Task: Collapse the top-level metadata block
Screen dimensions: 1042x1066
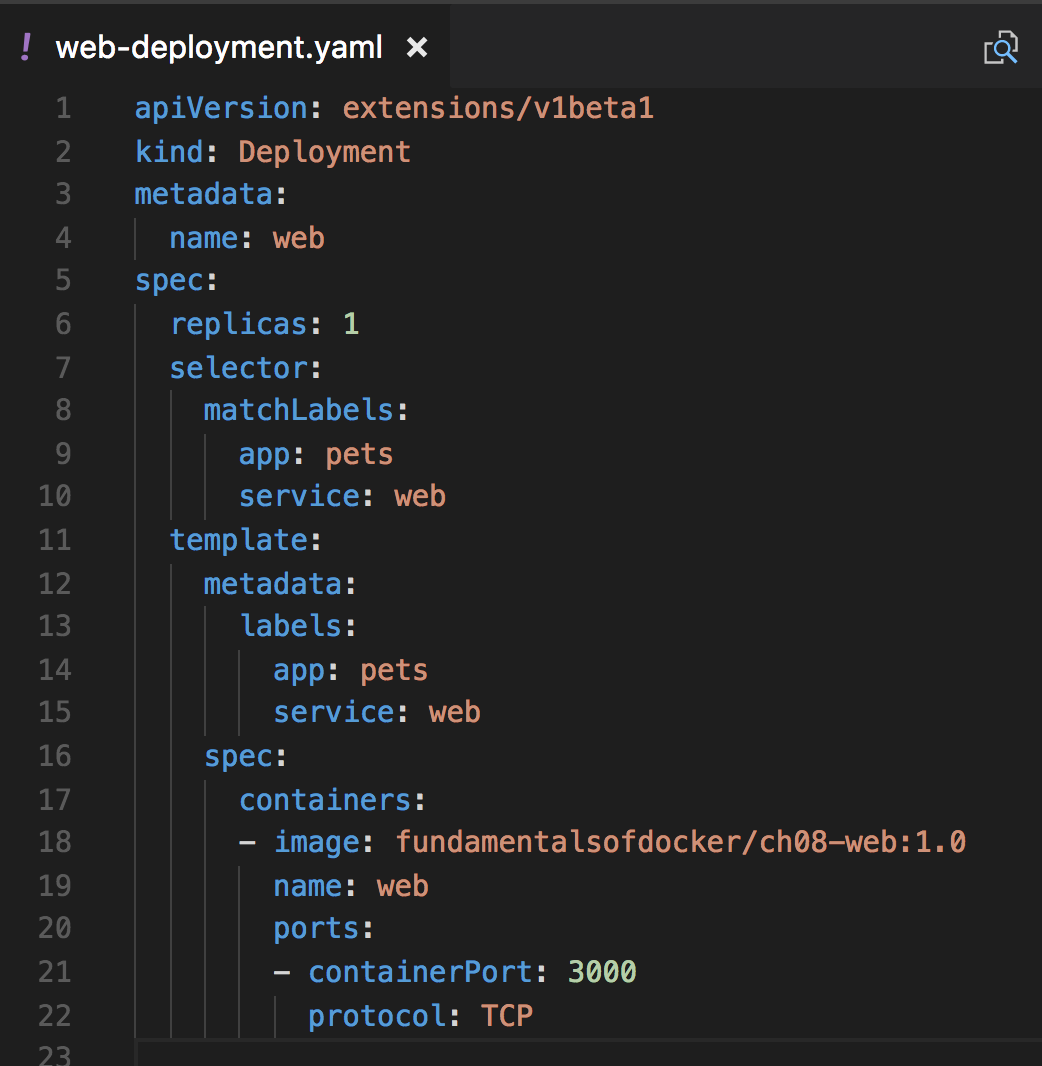Action: point(203,194)
